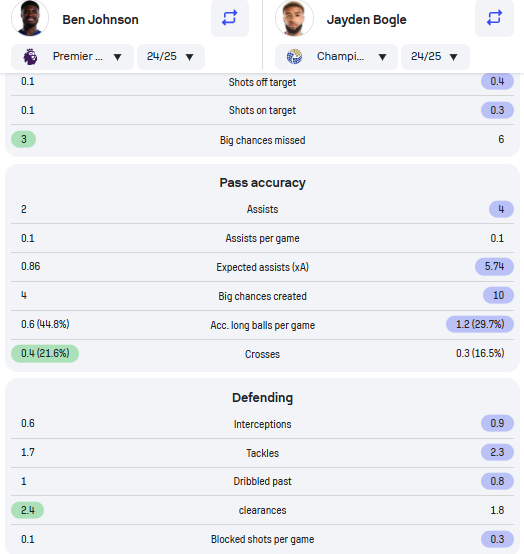
Task: Click Ben Johnson's profile photo
Action: [x=30, y=18]
